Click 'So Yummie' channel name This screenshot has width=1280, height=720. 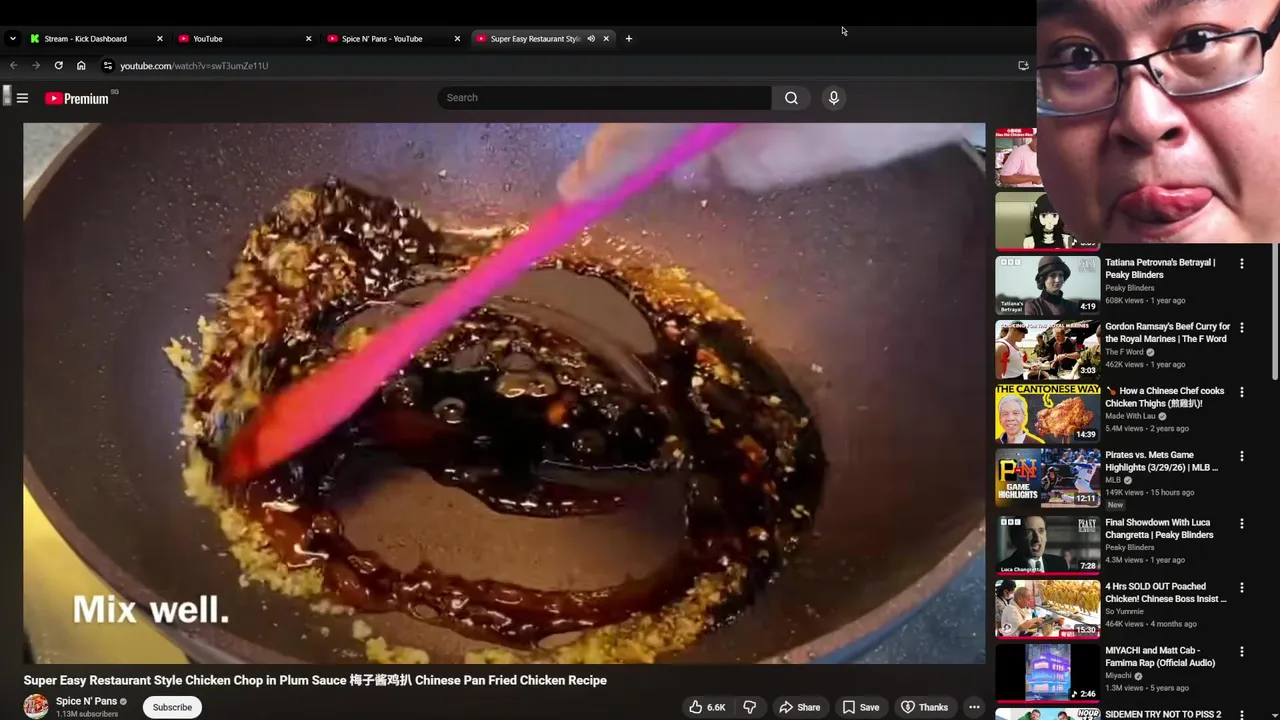1125,612
